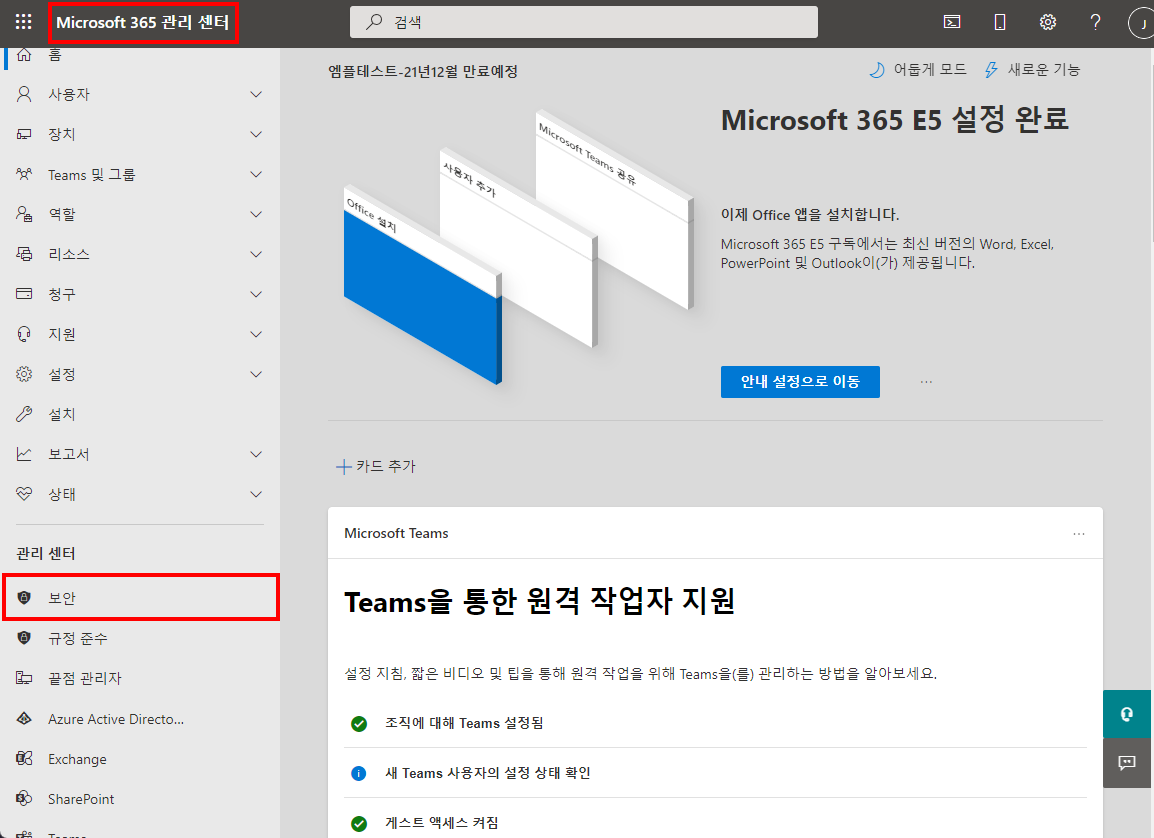Open settings gear in top bar
1154x838 pixels.
1047,22
